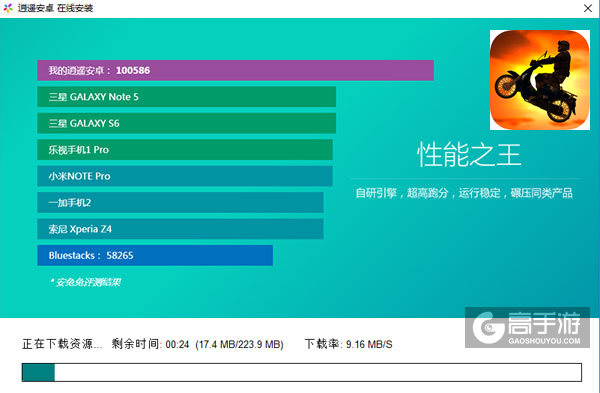Image resolution: width=600 pixels, height=393 pixels.
Task: Click the installer logo in title bar
Action: click(x=8, y=8)
